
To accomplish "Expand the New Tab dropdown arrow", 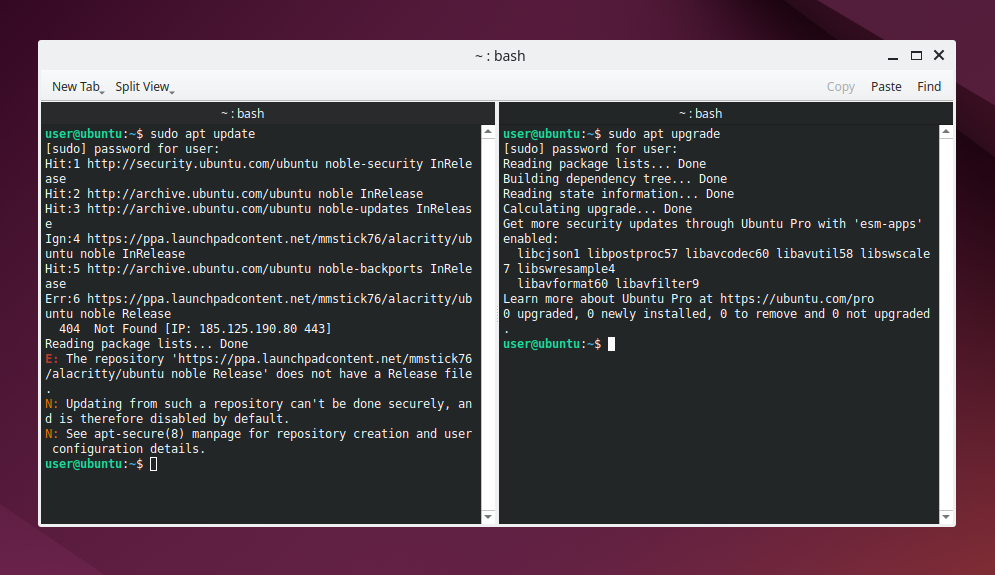I will point(103,91).
